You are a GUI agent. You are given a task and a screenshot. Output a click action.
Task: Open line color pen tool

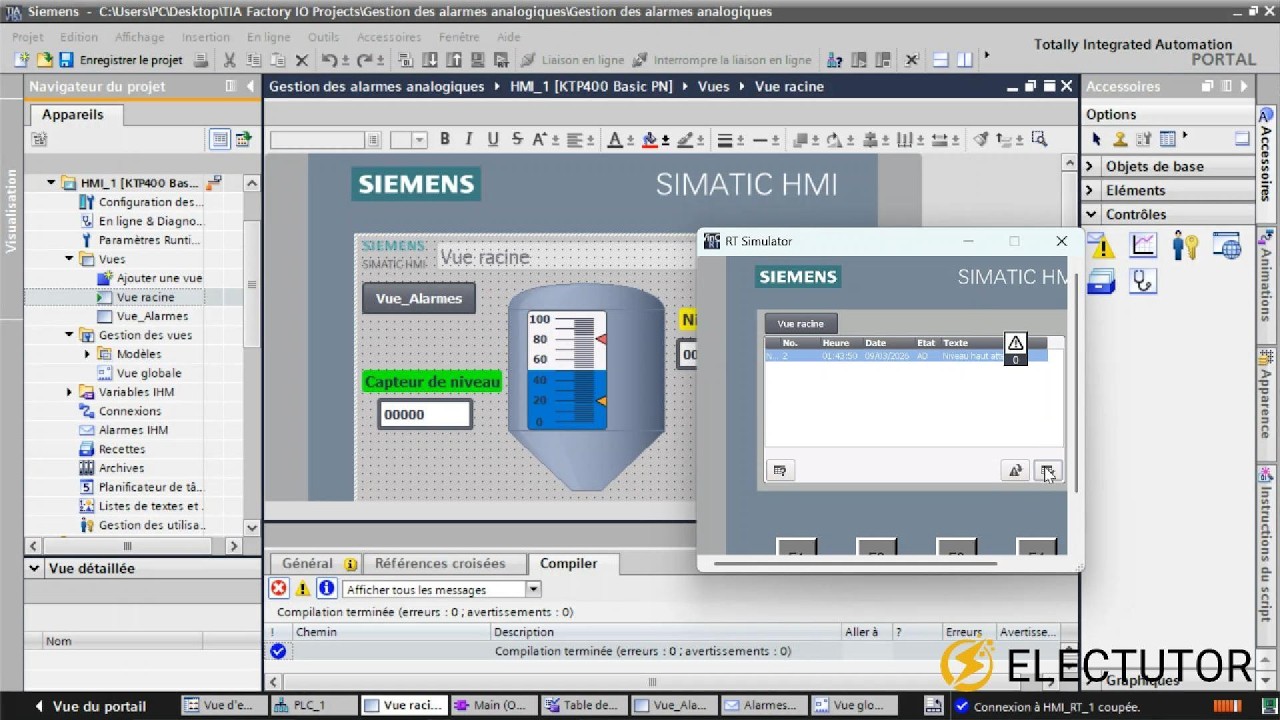(689, 139)
